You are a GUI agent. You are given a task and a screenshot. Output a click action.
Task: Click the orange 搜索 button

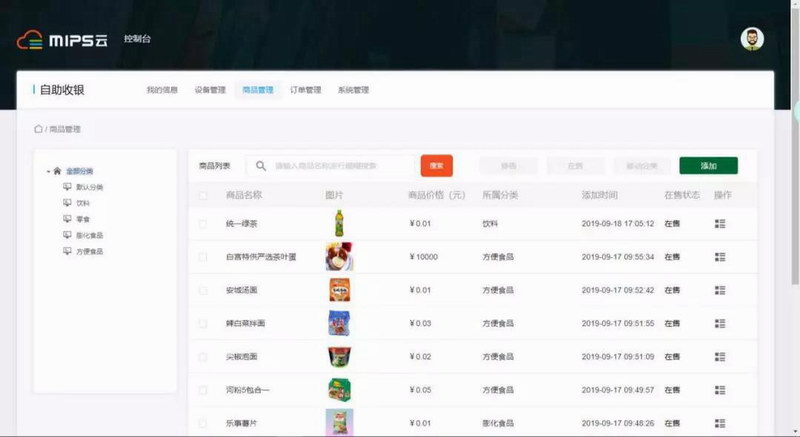pyautogui.click(x=436, y=166)
